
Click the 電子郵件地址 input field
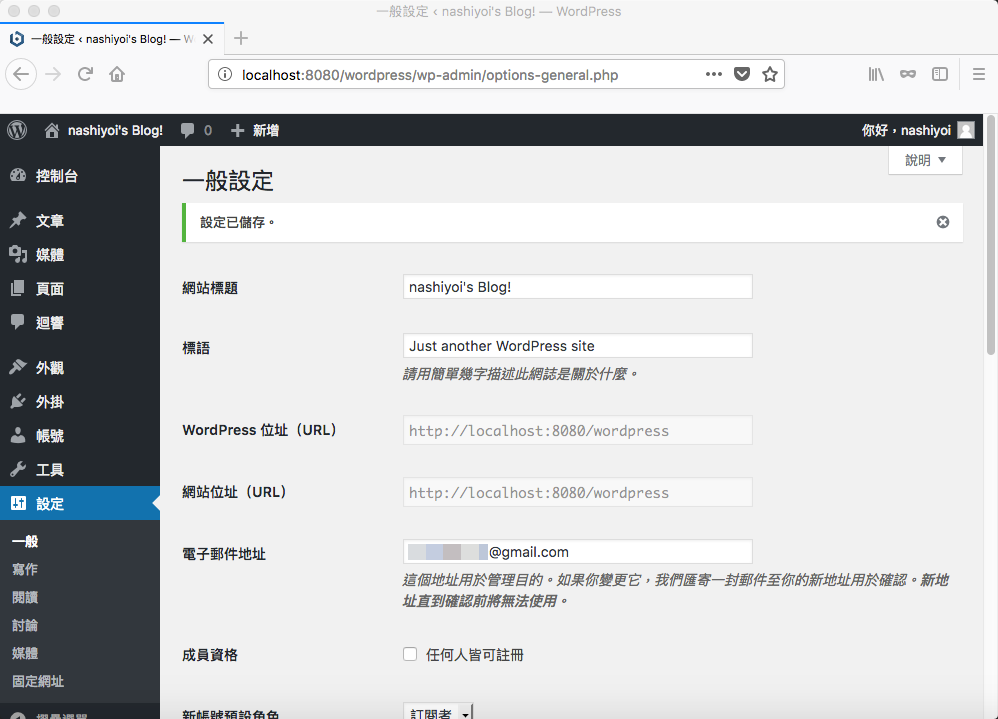pyautogui.click(x=578, y=552)
